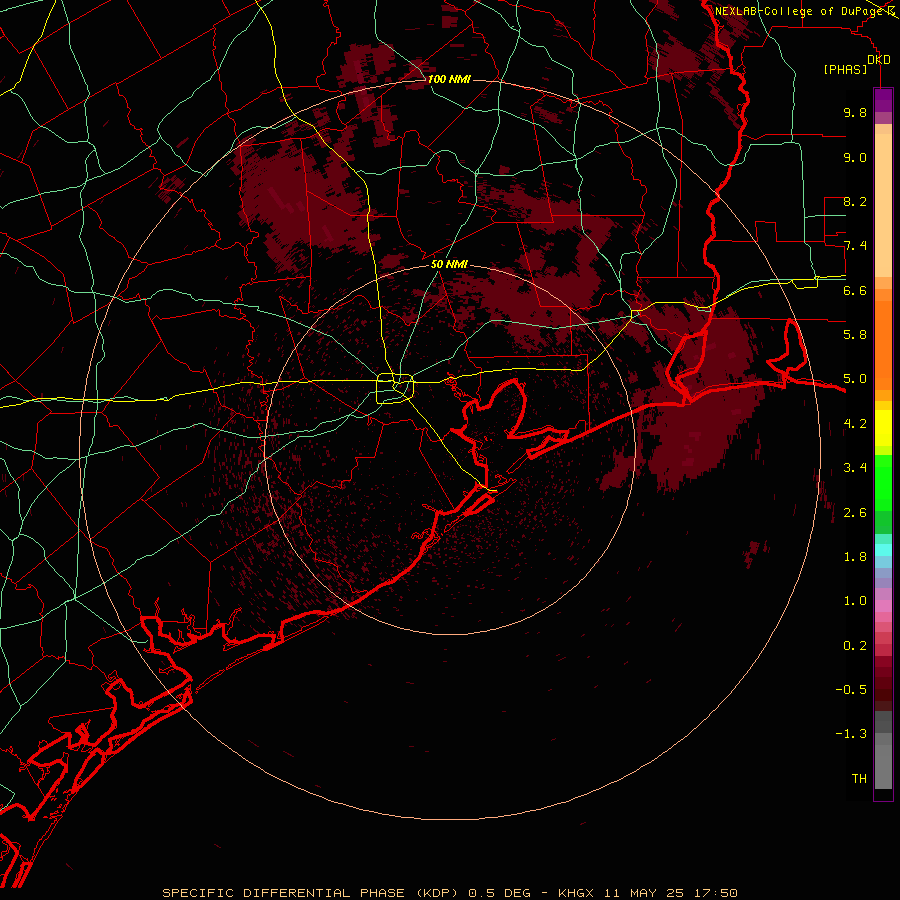This screenshot has width=900, height=900.
Task: Pick the pink segment of the color bar
Action: (x=883, y=606)
